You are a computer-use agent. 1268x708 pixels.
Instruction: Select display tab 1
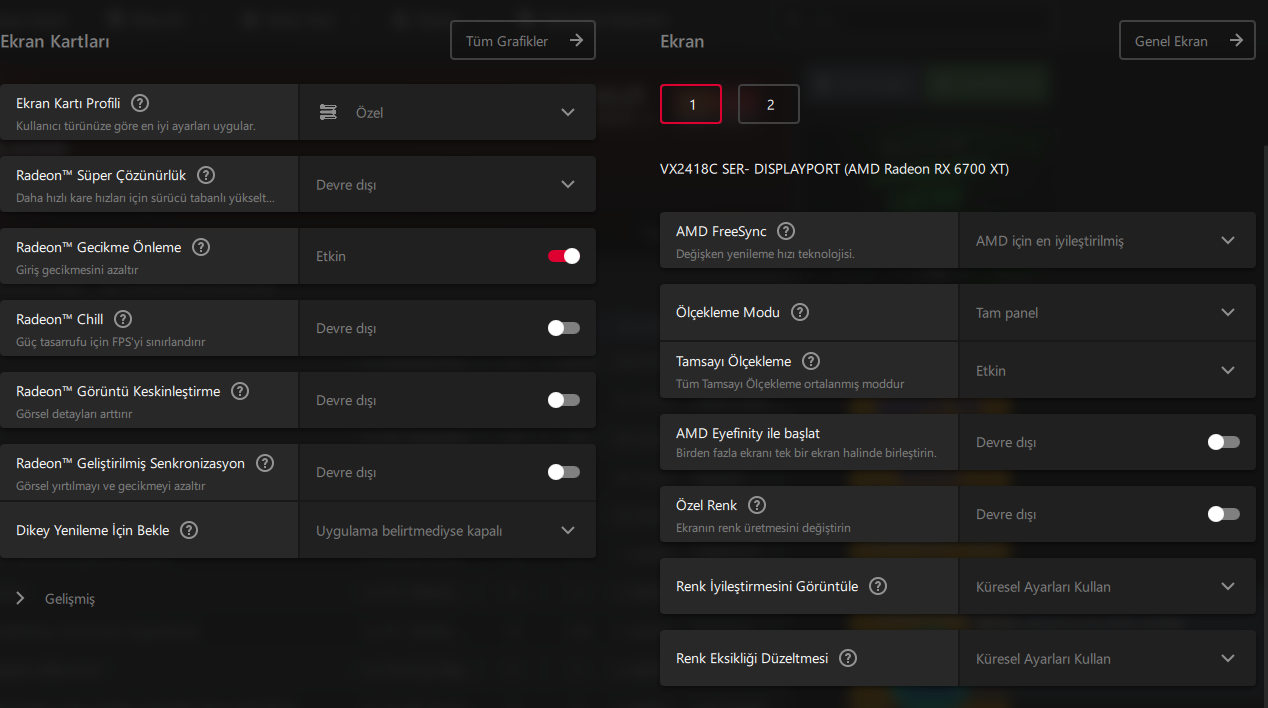[691, 104]
